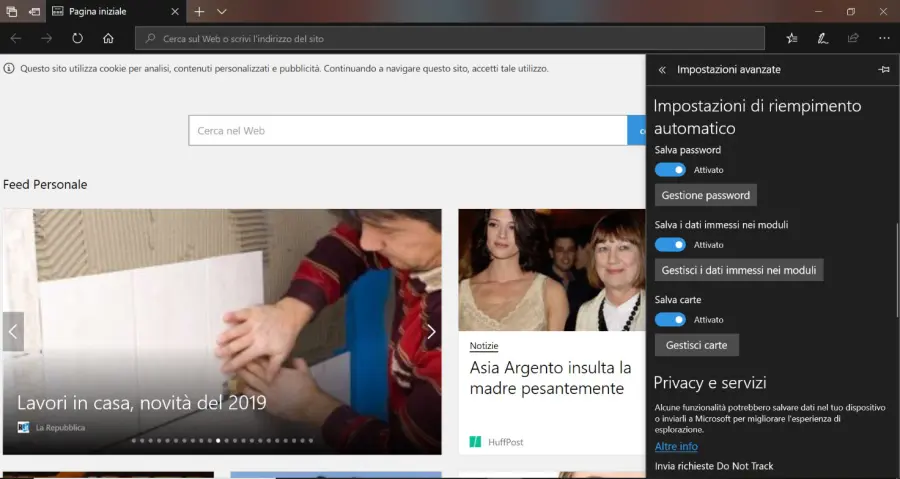The height and width of the screenshot is (479, 900).
Task: Click Invia richieste Do Not Track label
Action: click(714, 466)
